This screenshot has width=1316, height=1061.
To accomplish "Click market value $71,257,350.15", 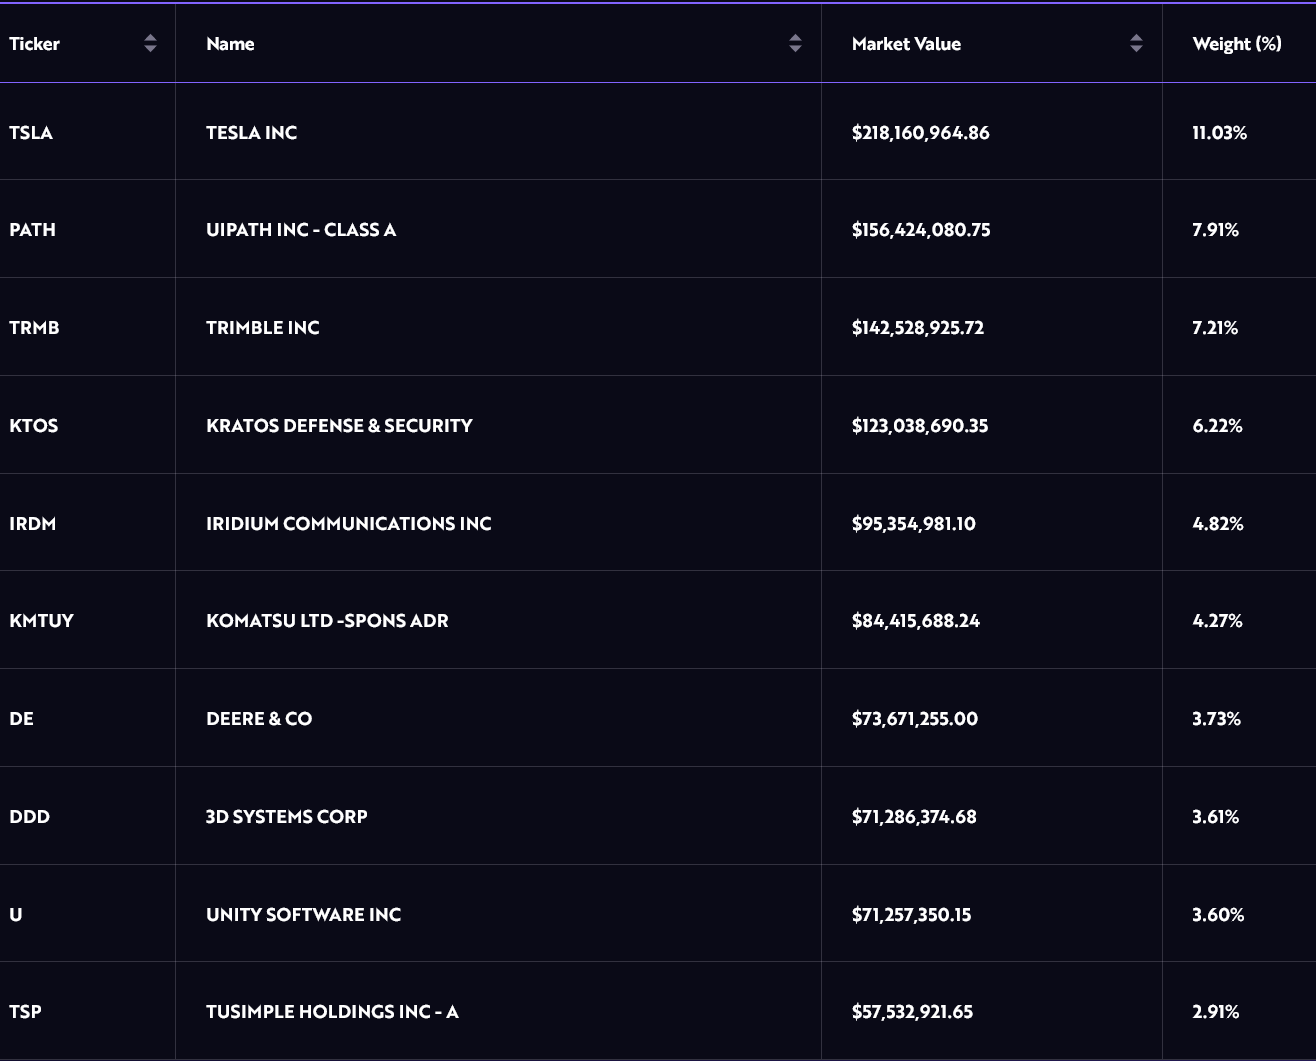I will tap(911, 915).
